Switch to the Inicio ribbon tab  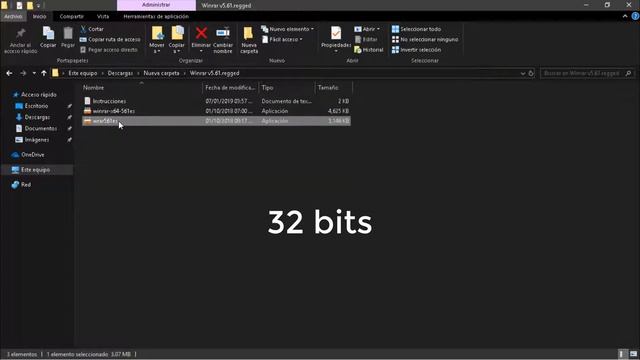click(40, 16)
